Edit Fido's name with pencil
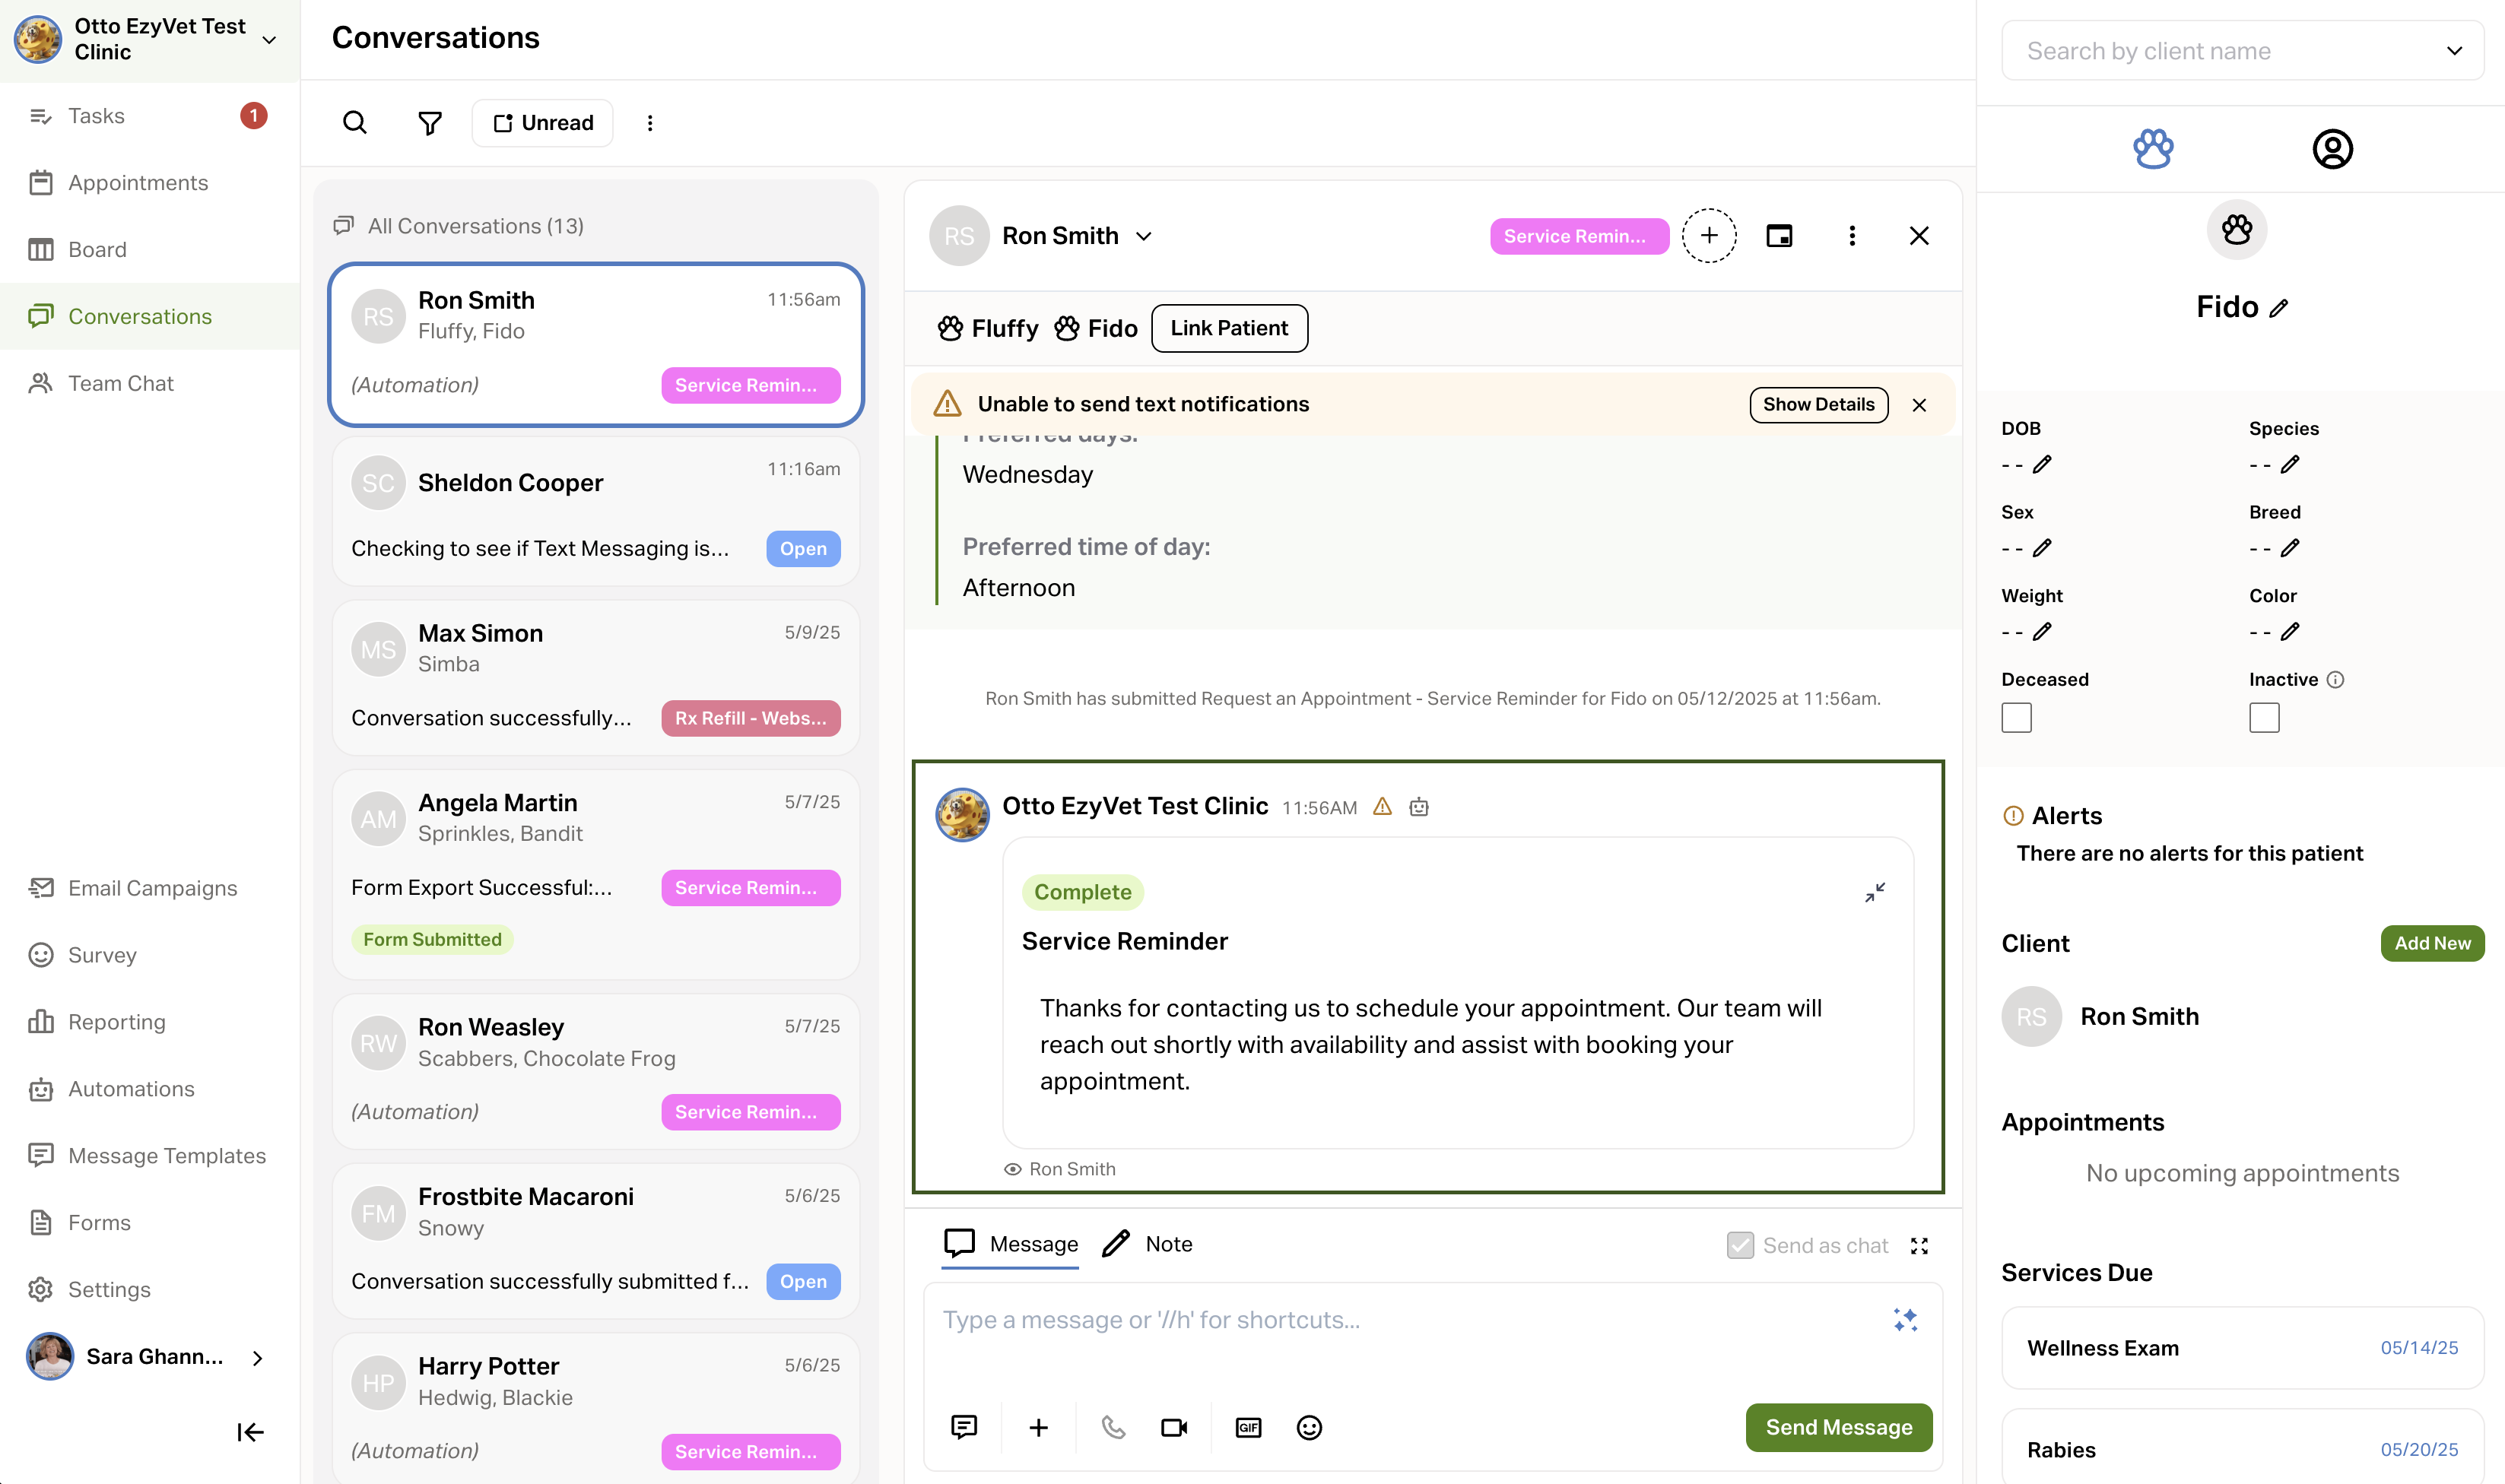 [2279, 308]
